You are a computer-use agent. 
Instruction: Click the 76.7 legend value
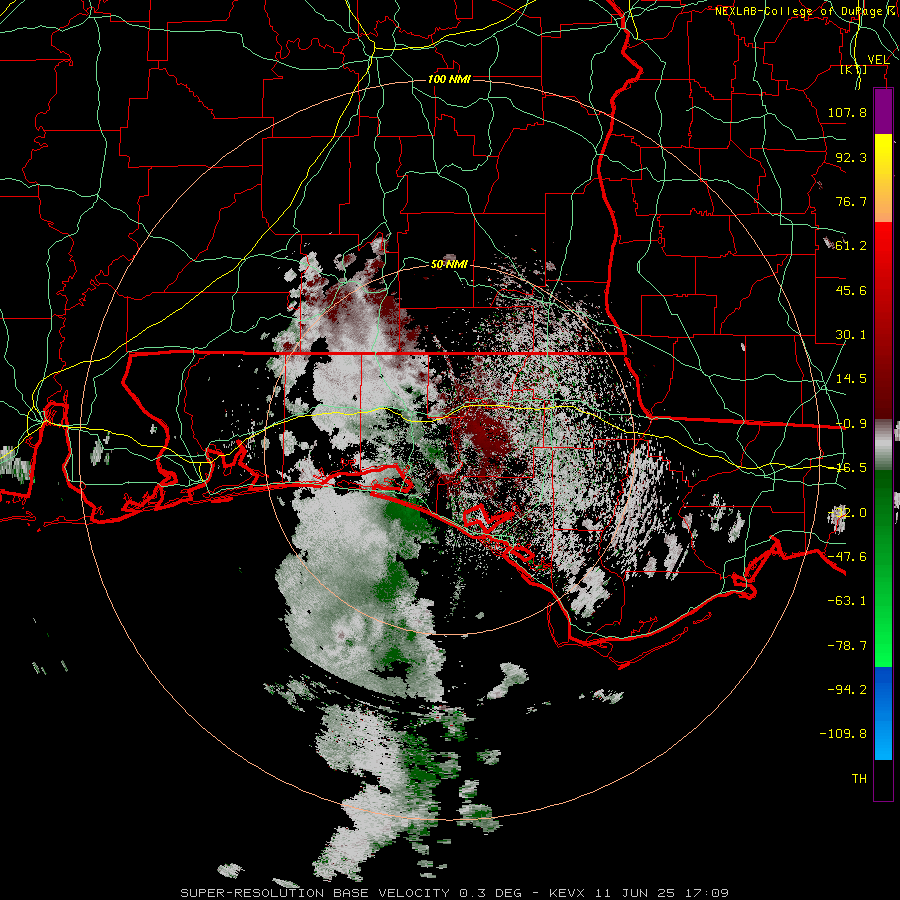click(x=851, y=201)
